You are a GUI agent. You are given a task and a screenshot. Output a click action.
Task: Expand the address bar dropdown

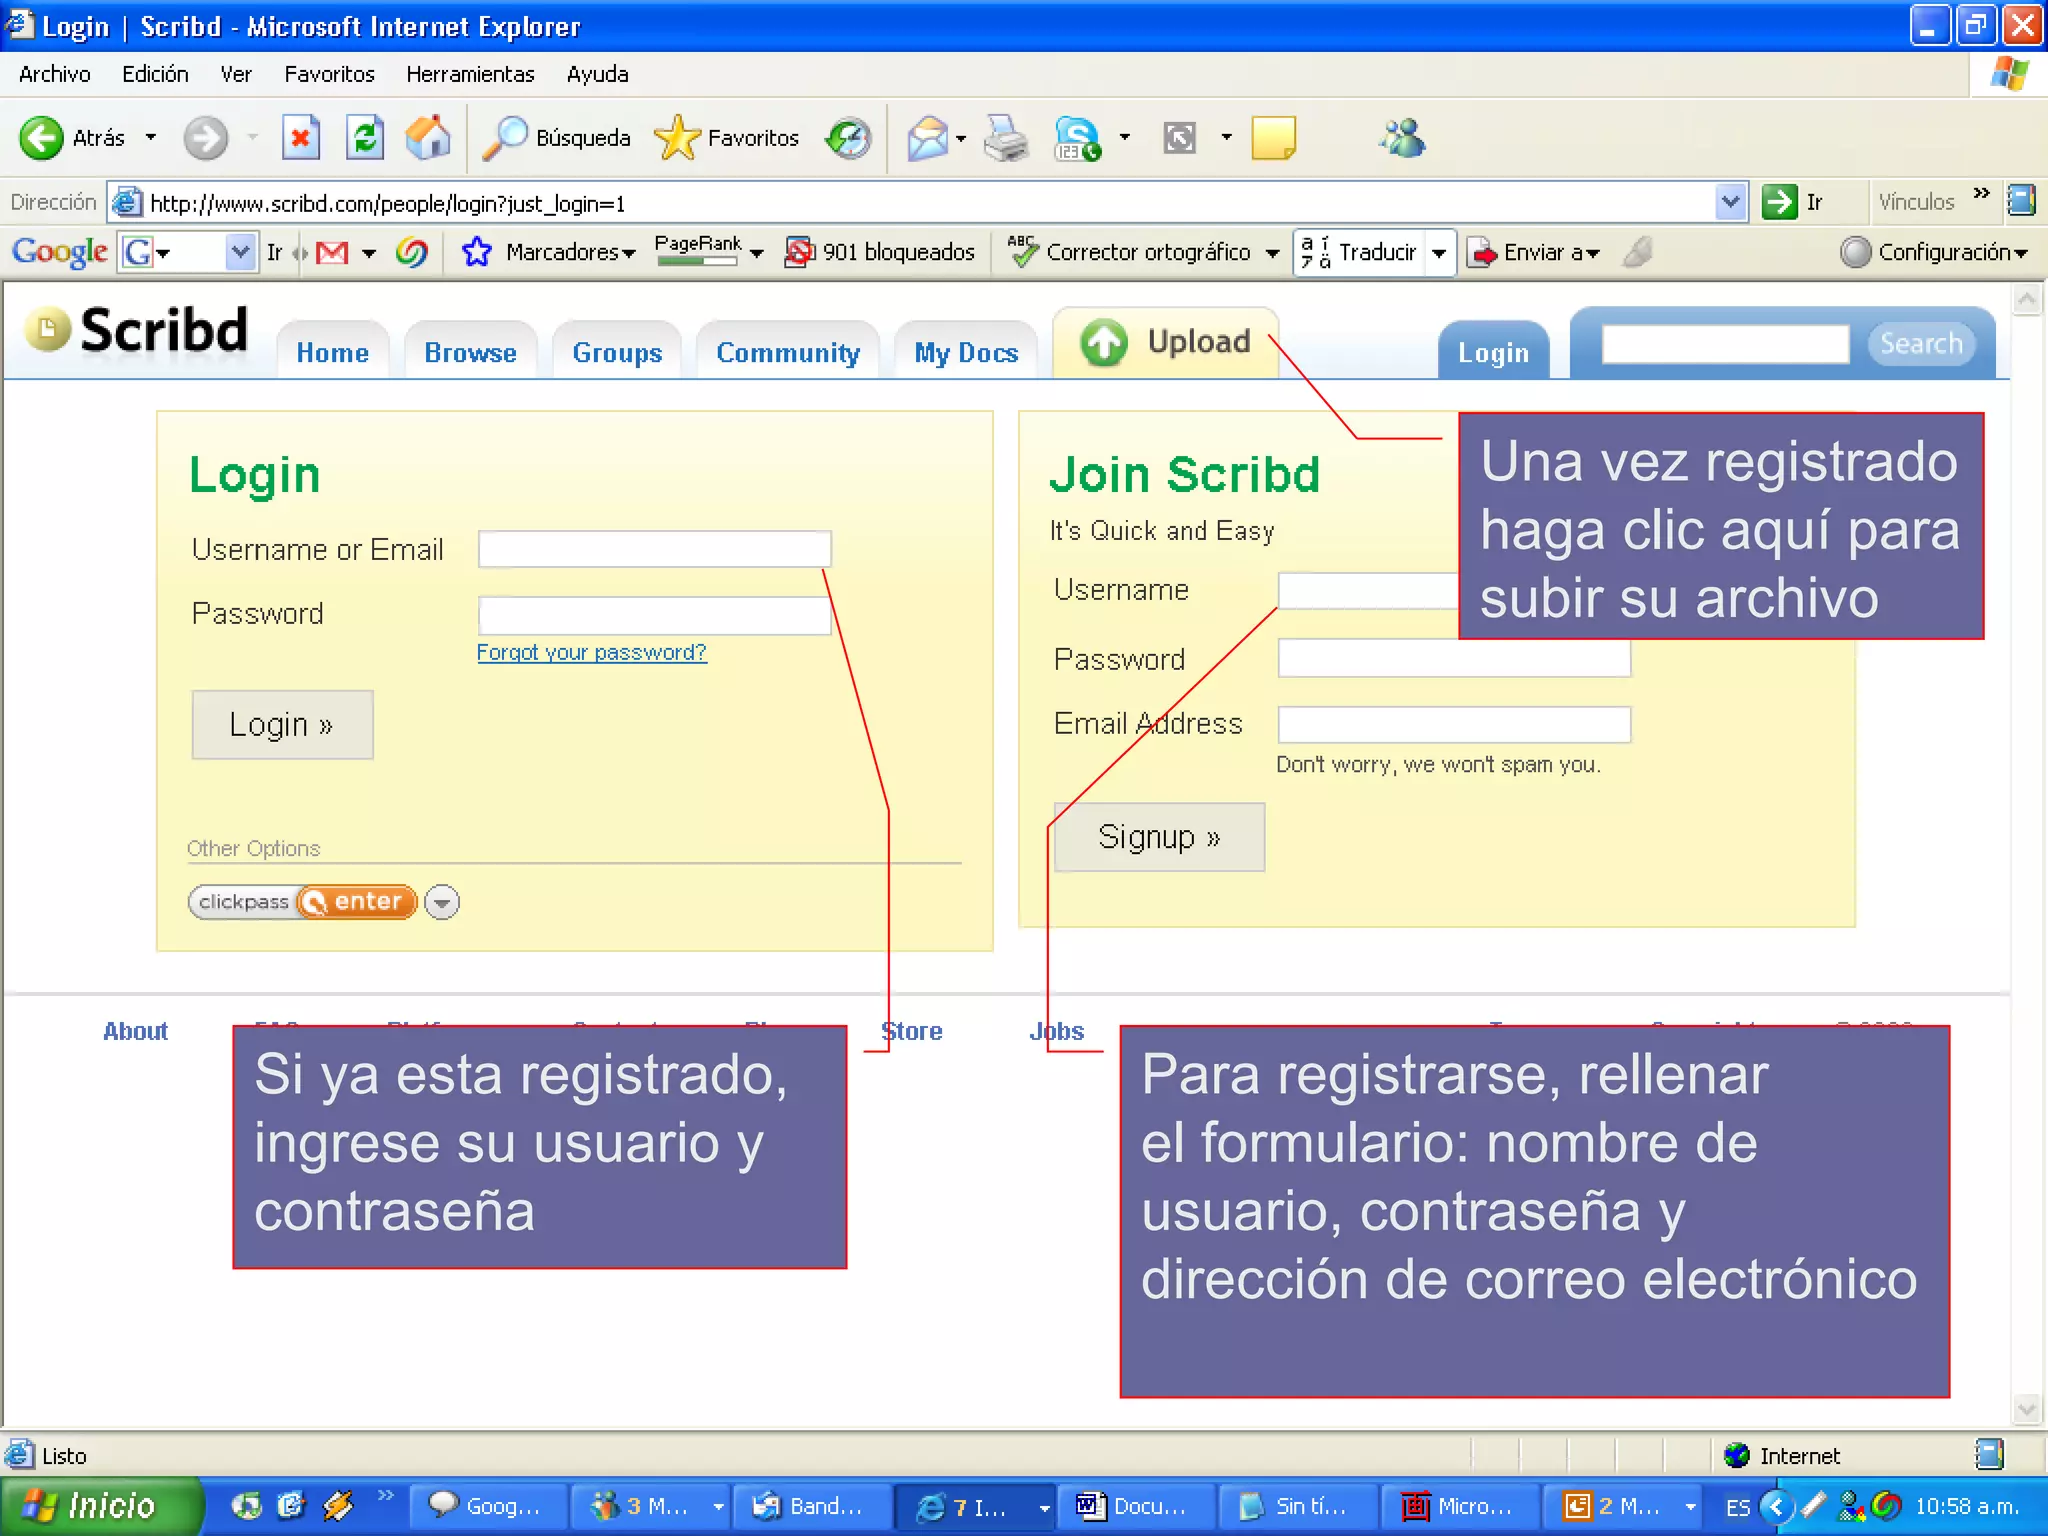(x=1730, y=202)
